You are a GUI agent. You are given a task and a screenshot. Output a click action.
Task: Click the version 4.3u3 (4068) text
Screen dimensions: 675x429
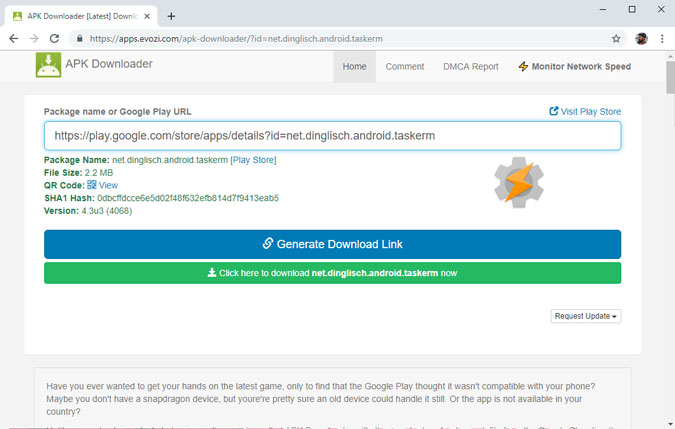point(107,211)
